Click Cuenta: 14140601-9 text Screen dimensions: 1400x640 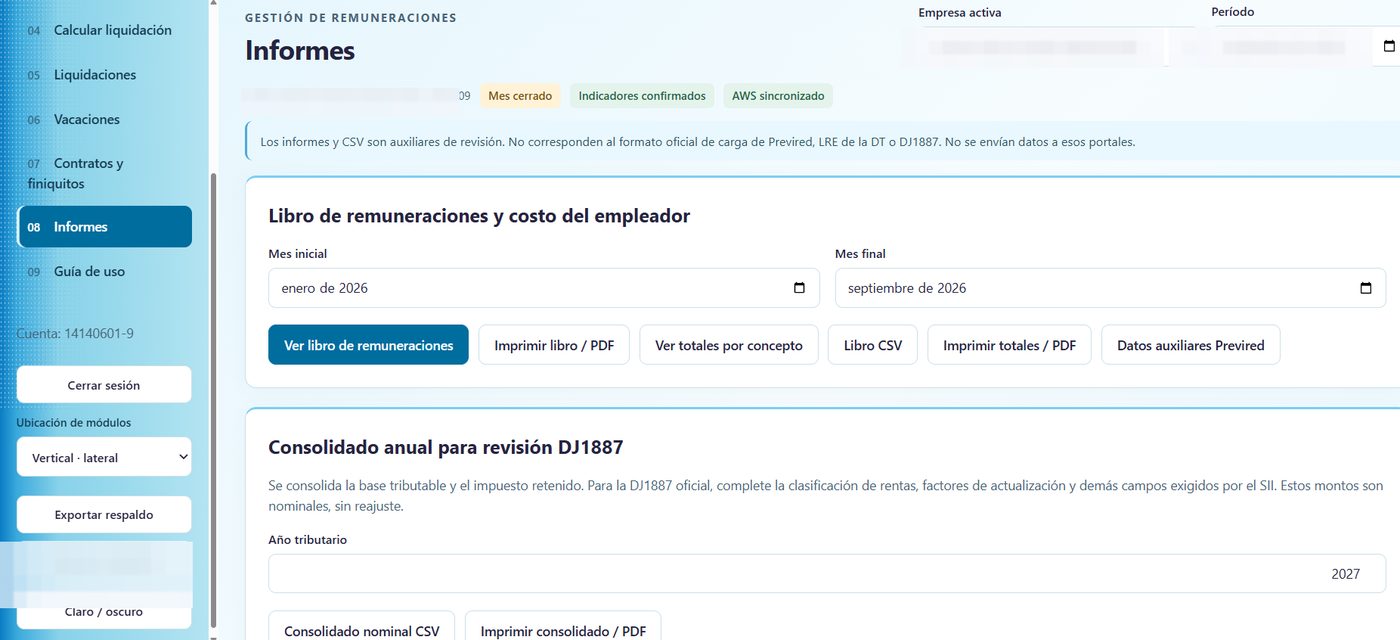(76, 333)
